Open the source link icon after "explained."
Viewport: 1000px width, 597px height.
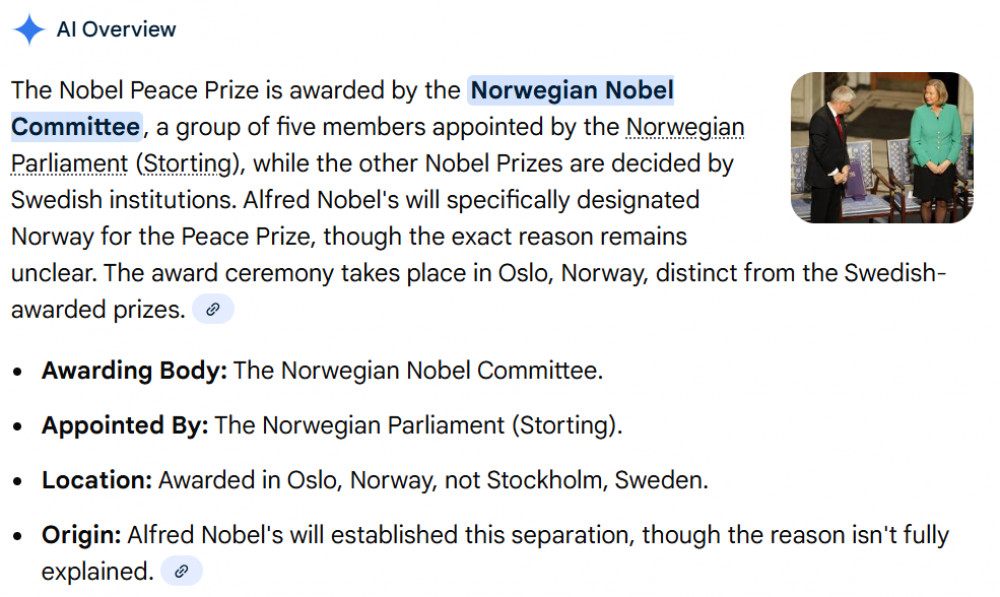[x=181, y=571]
